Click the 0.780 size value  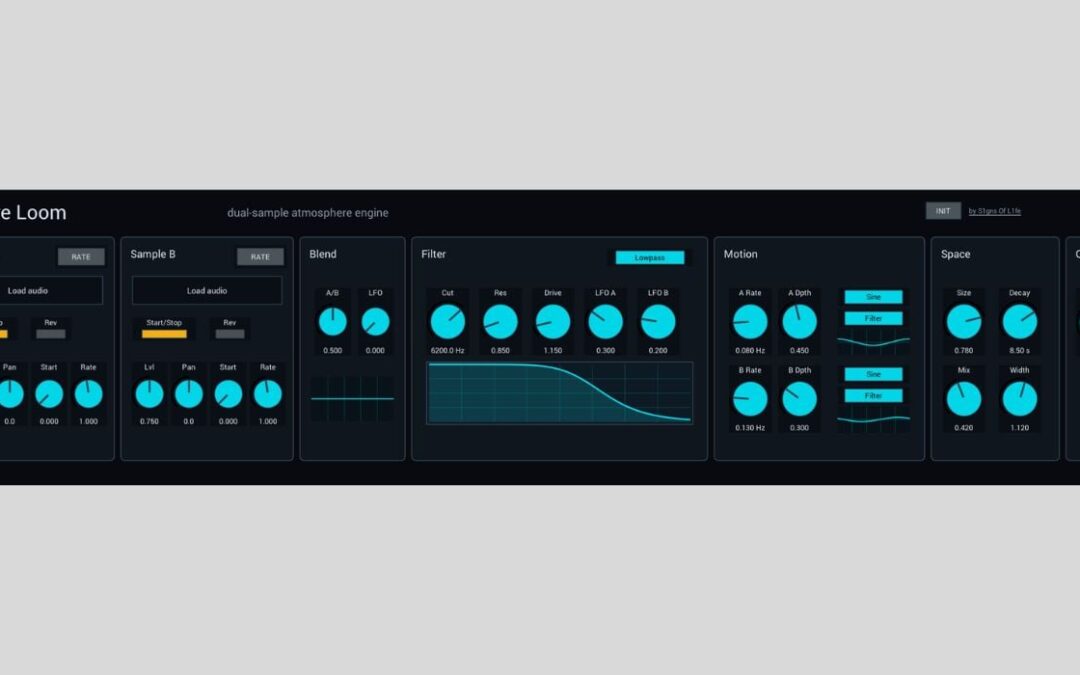[964, 351]
